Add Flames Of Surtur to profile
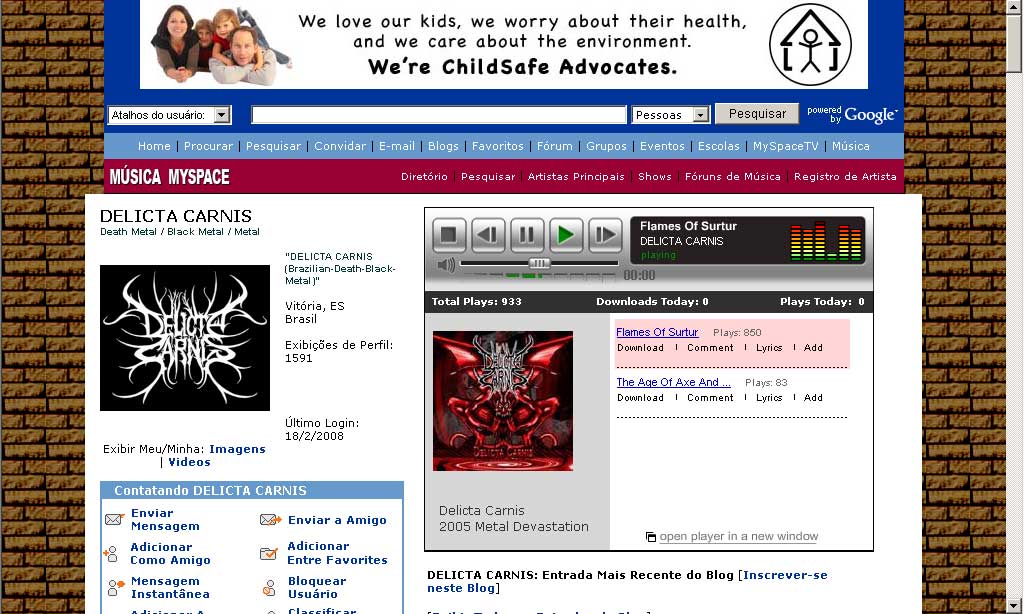The width and height of the screenshot is (1024, 614). (813, 347)
